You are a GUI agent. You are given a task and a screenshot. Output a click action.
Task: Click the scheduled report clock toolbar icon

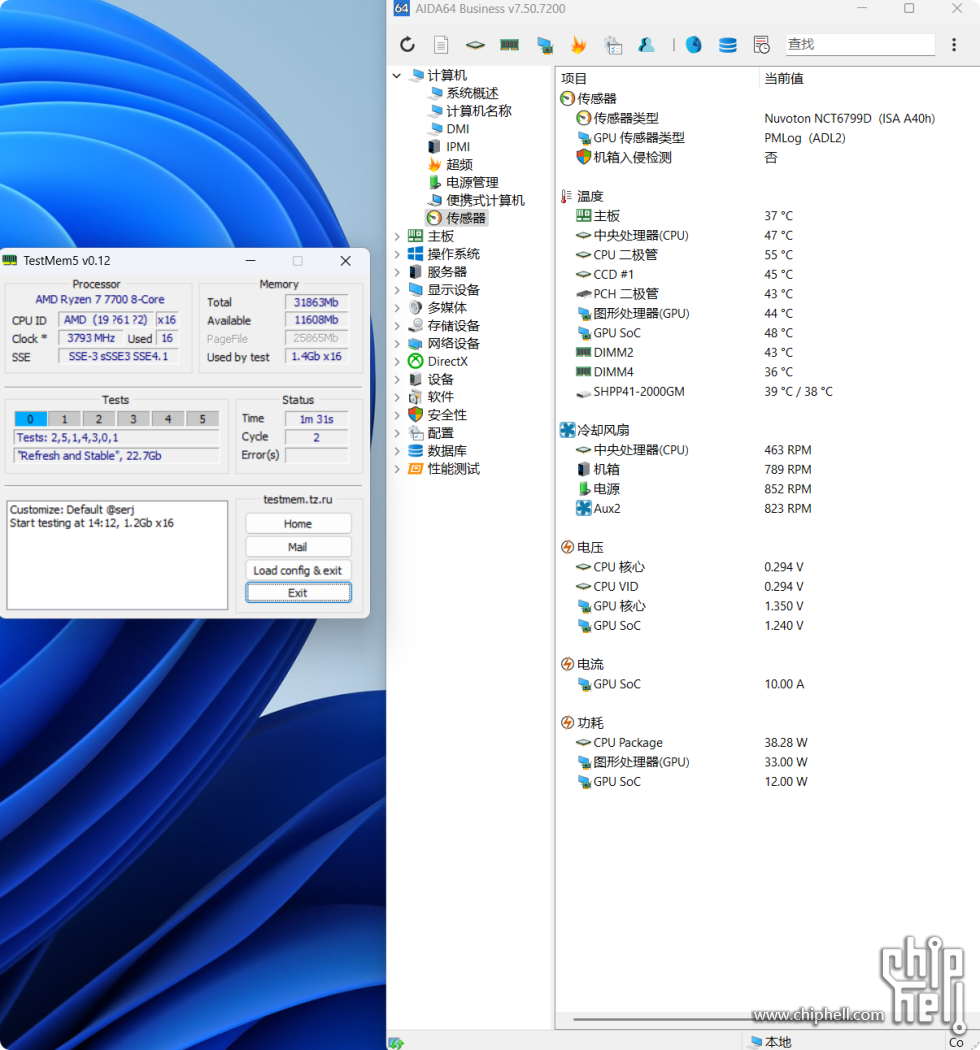762,45
